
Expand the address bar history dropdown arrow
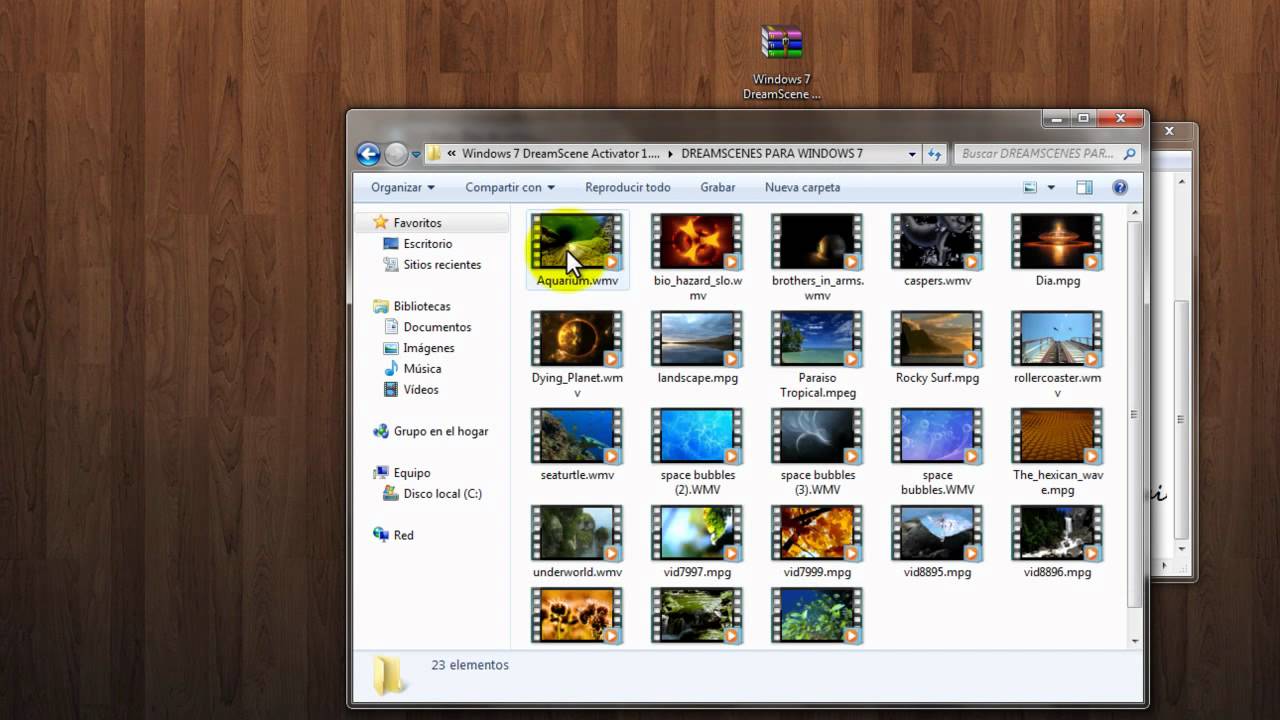point(911,154)
